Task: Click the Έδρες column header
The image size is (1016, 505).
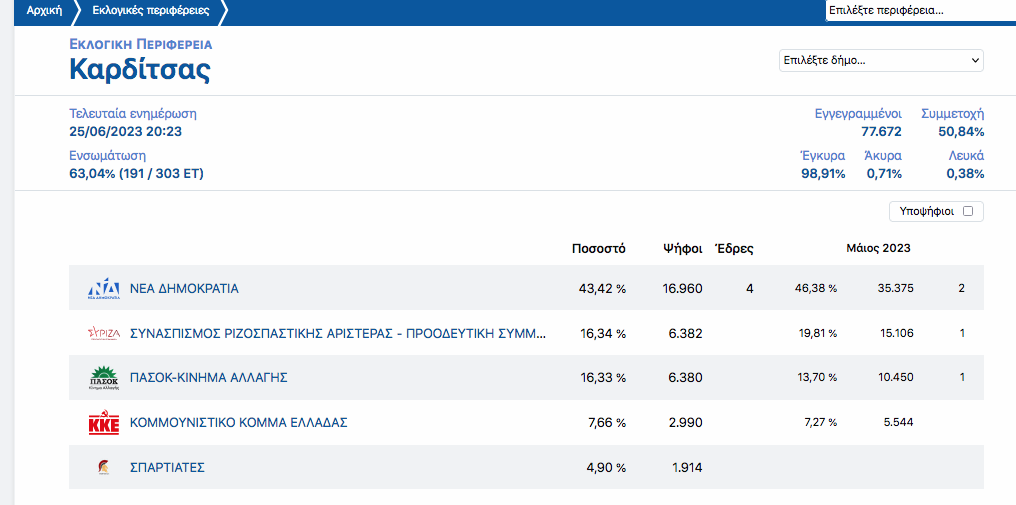Action: 734,248
